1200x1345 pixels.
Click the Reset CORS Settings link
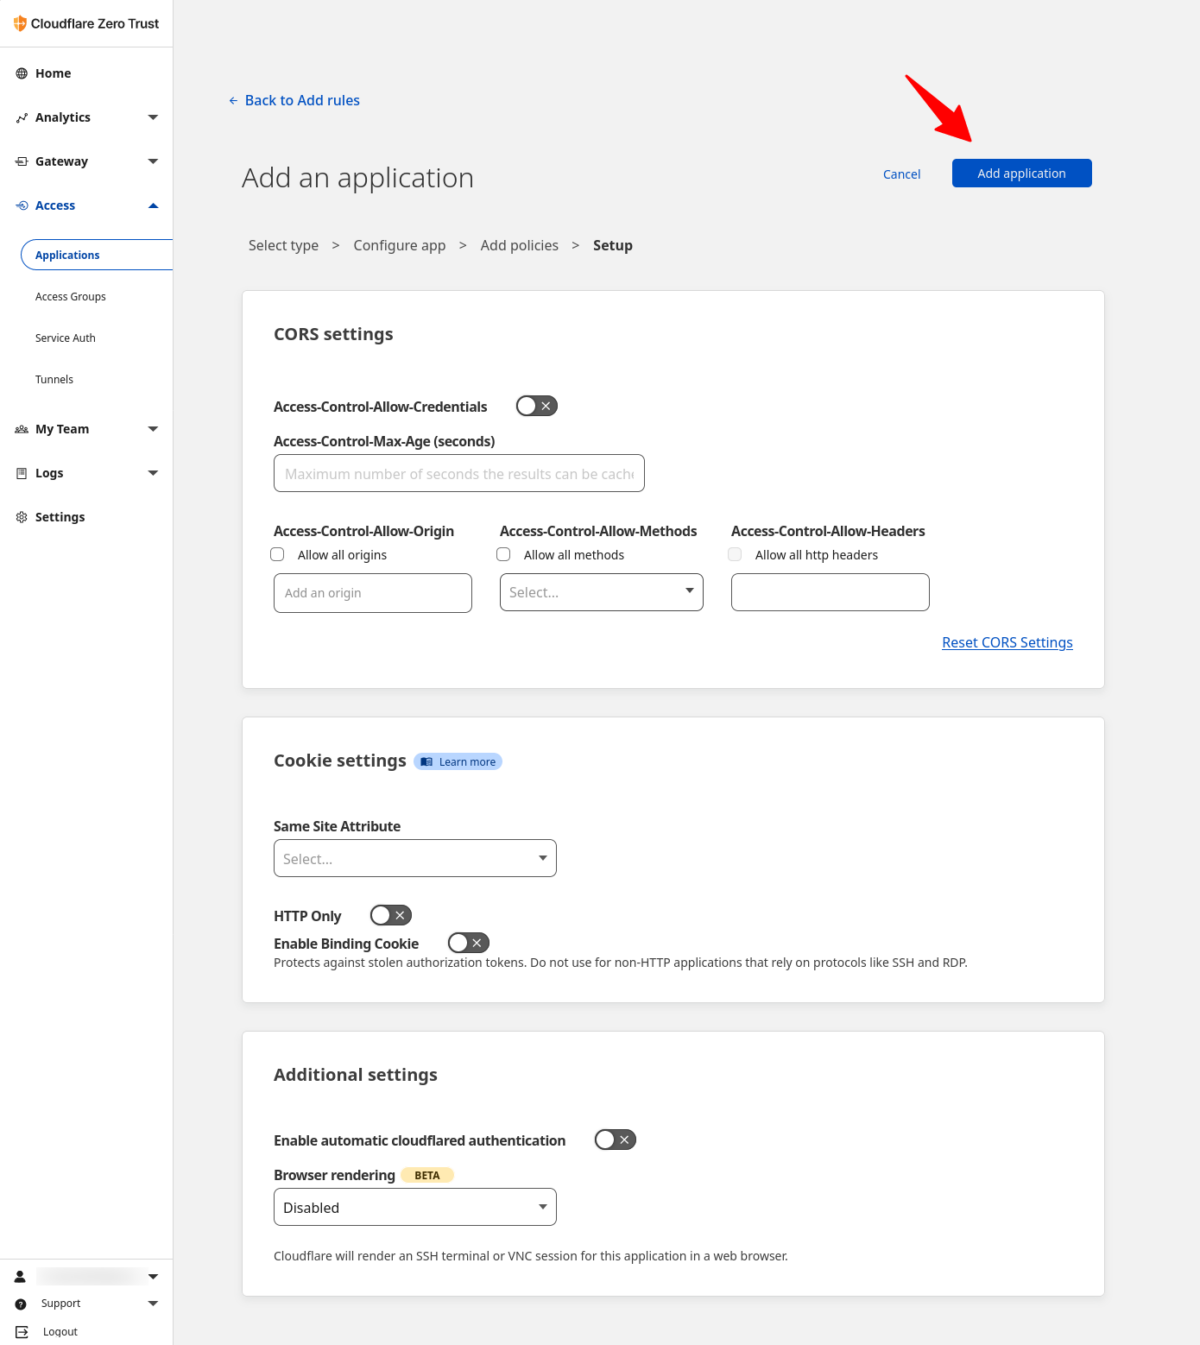(x=1007, y=642)
